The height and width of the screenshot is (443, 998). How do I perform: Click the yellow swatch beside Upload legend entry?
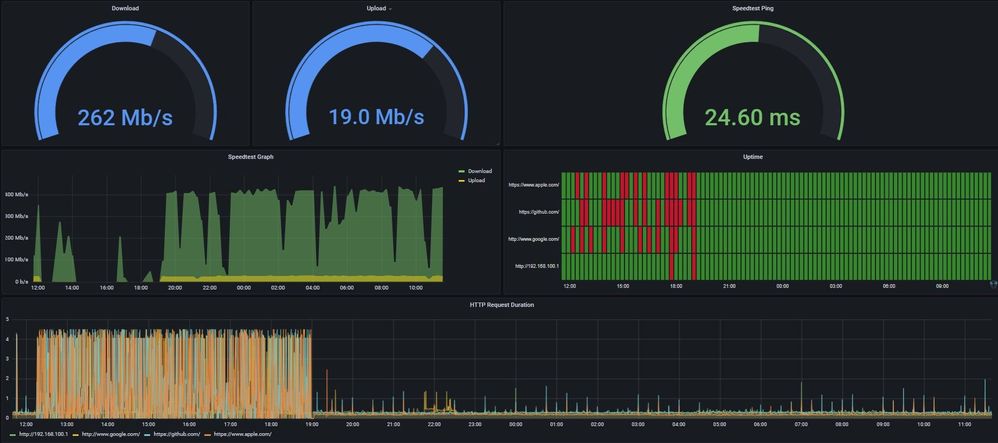point(461,180)
